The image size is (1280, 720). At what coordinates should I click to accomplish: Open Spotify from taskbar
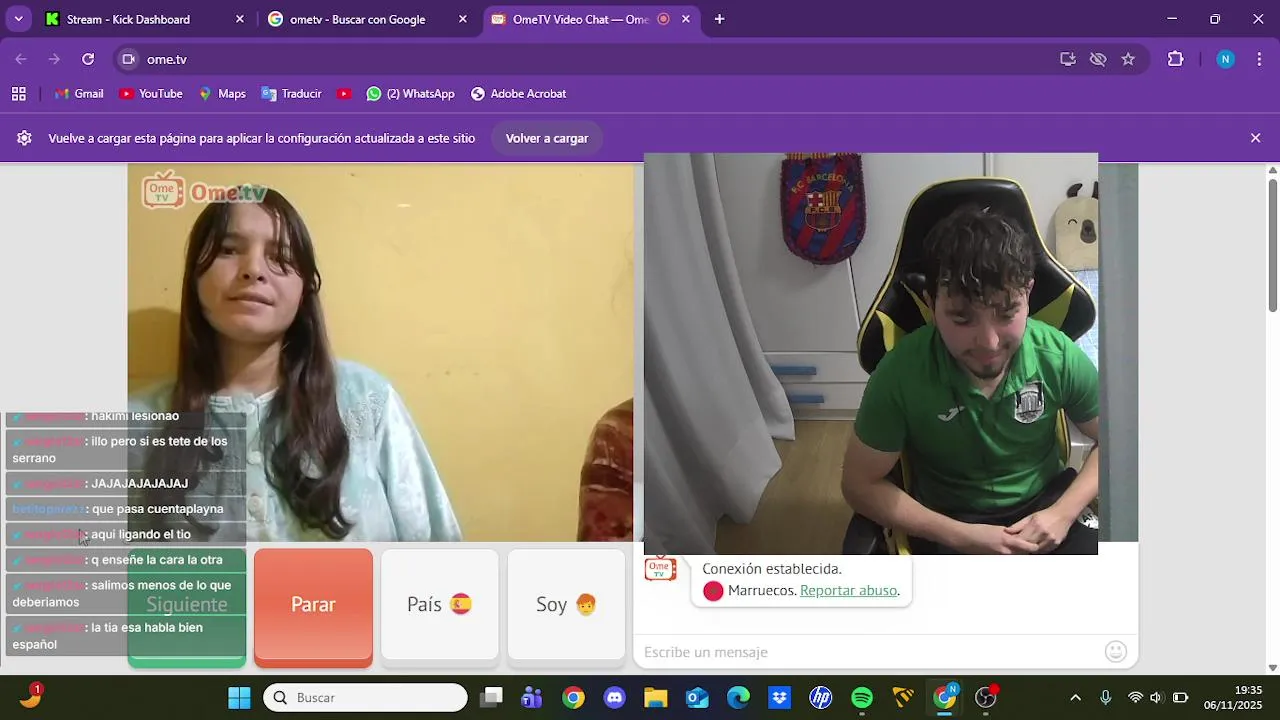[x=862, y=697]
